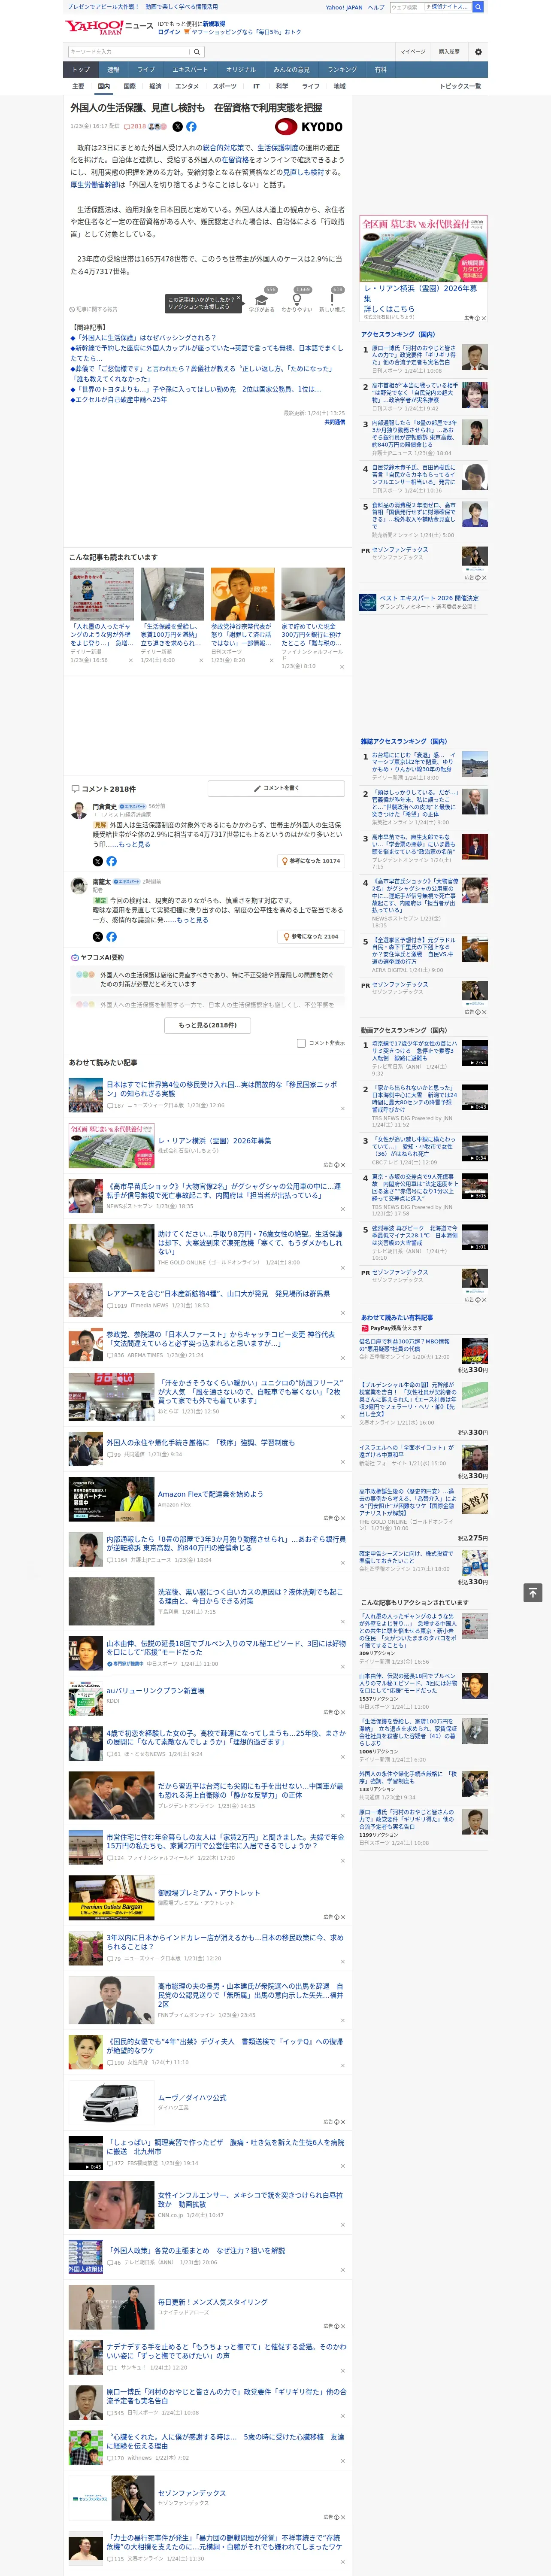Screen dimensions: 551x2576
Task: Click the Yahoo! JAPAN news logo
Action: tap(110, 27)
